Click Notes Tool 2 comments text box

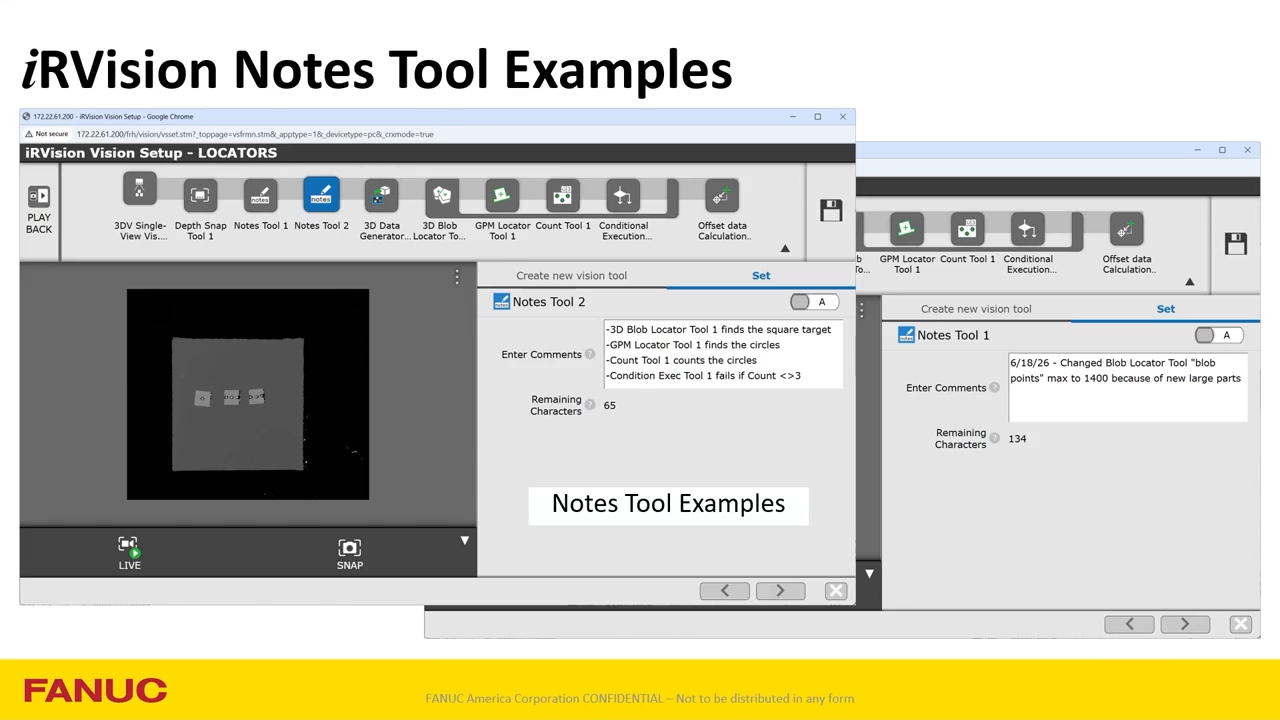click(x=722, y=353)
